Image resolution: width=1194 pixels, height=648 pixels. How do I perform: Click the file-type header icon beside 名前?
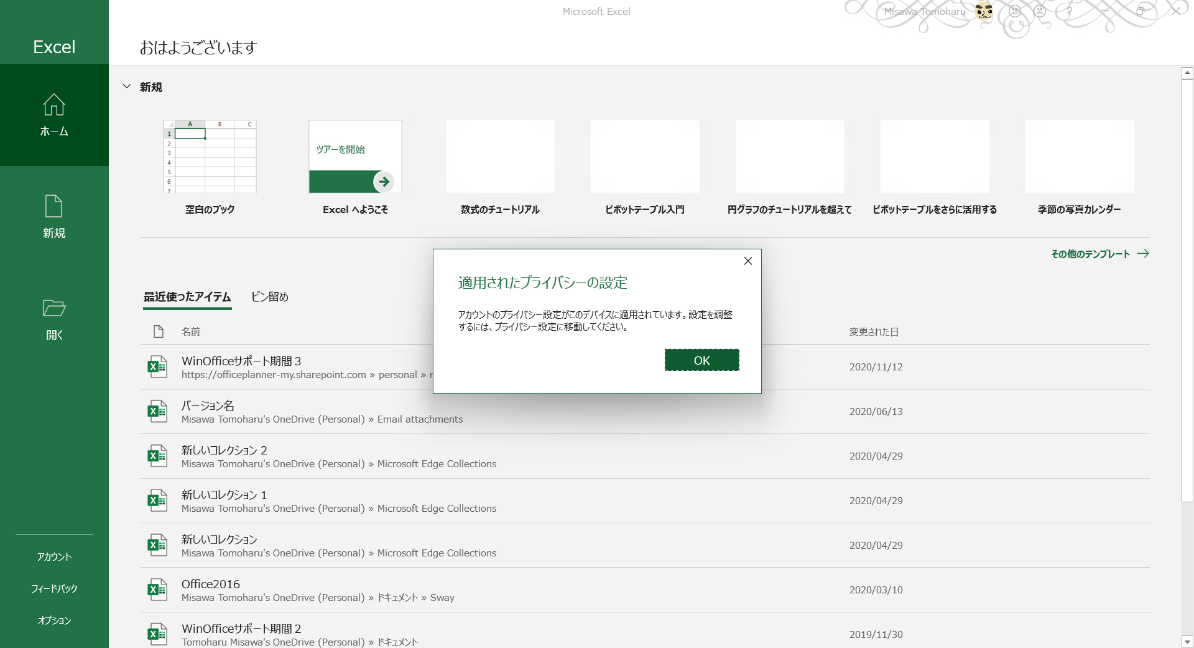158,331
